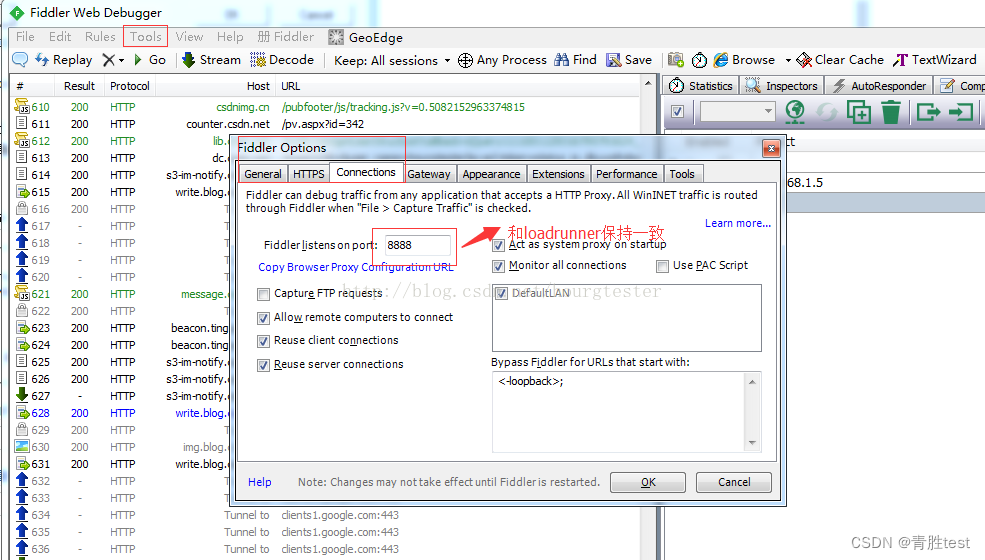Switch to the General options tab
Viewport: 985px width, 560px height.
263,173
